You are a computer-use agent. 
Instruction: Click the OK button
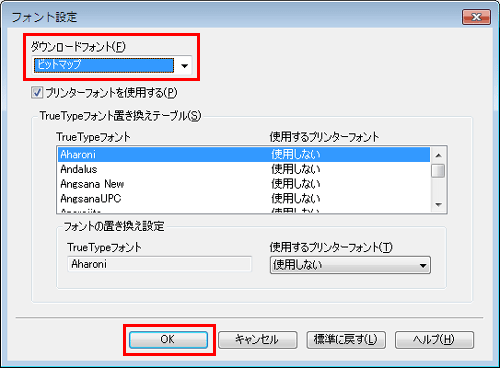(x=169, y=340)
